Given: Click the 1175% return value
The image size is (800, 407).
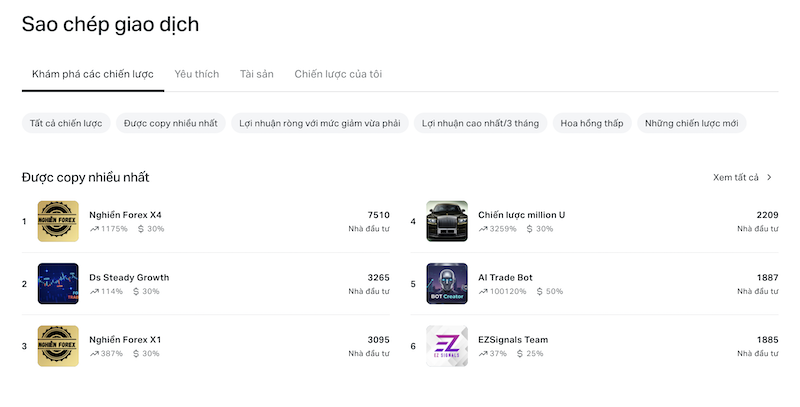Looking at the screenshot, I should (x=114, y=229).
